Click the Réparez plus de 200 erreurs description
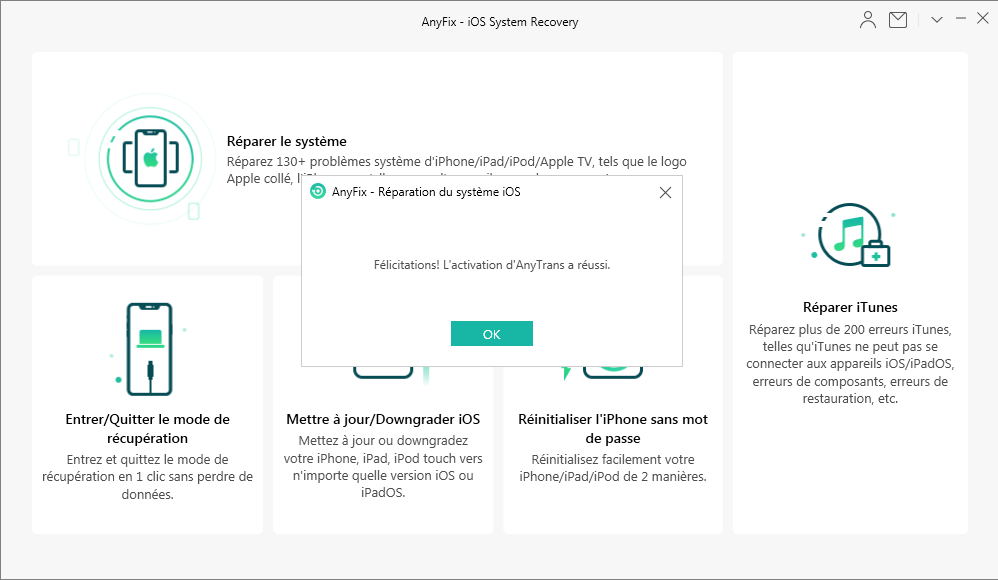Viewport: 998px width, 580px height. click(850, 364)
